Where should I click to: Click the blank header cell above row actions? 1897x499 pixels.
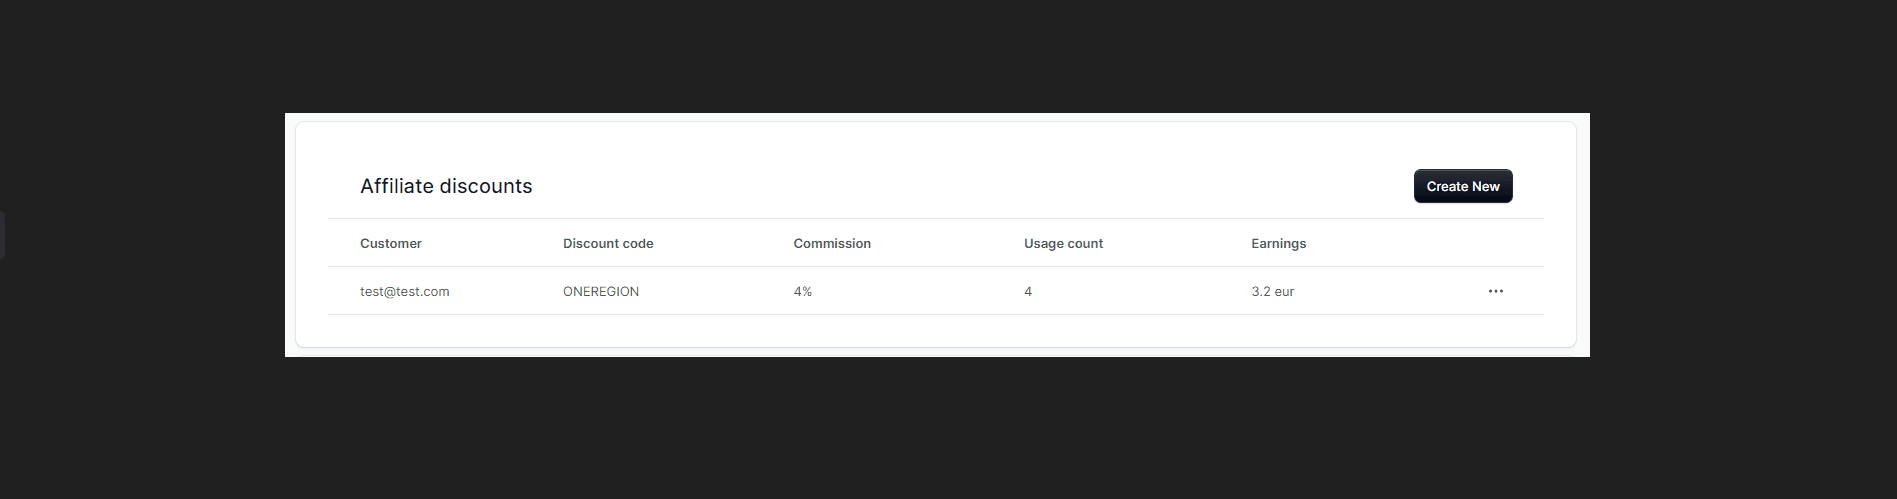pyautogui.click(x=1495, y=243)
